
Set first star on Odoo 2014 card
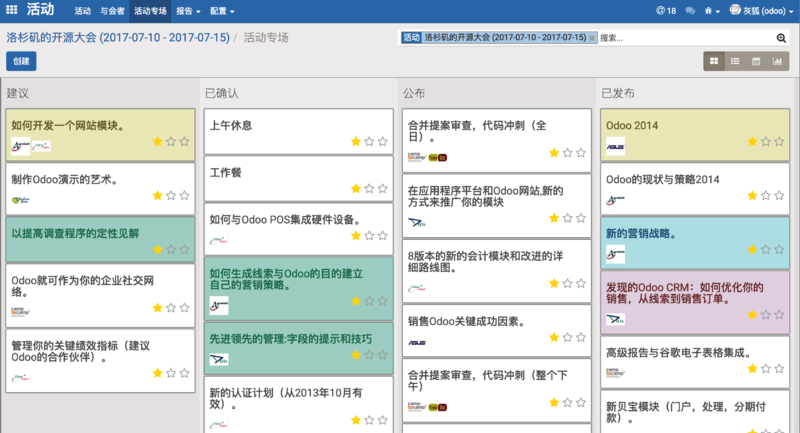pyautogui.click(x=752, y=141)
